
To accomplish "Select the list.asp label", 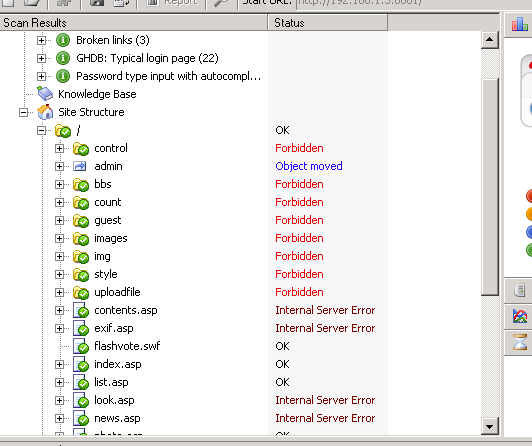I will point(111,382).
